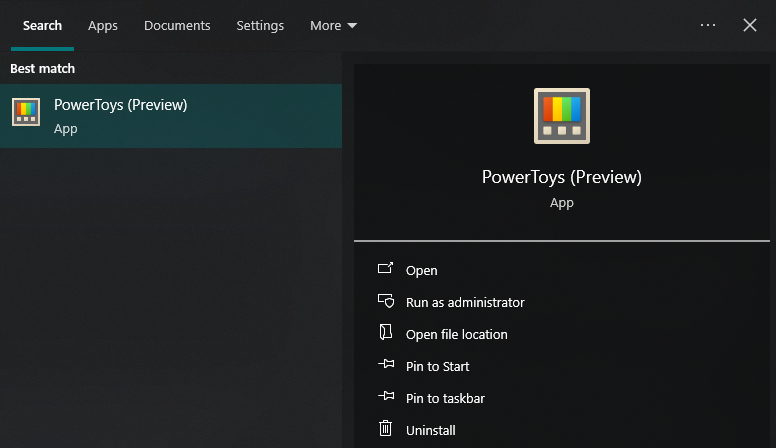Click the PowerToys (Preview) title in details pane
The width and height of the screenshot is (776, 448).
click(562, 177)
